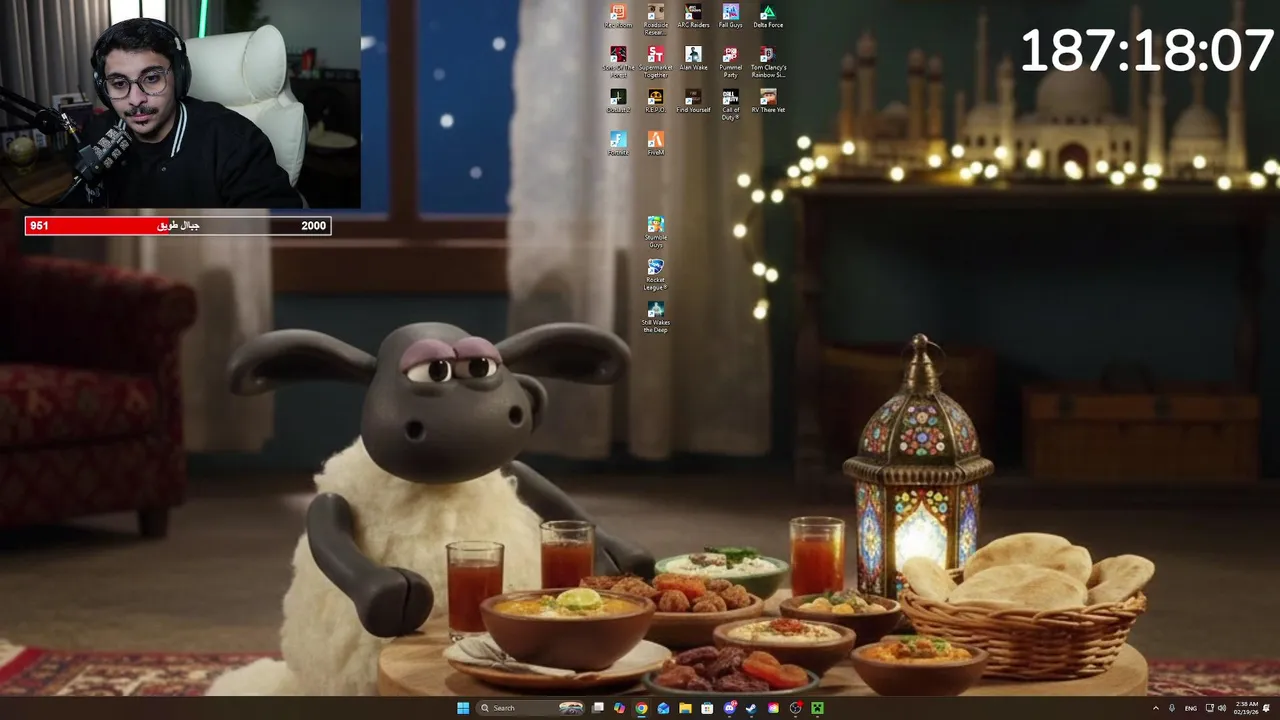Expand the hidden system tray icons
1280x720 pixels.
coord(1156,708)
